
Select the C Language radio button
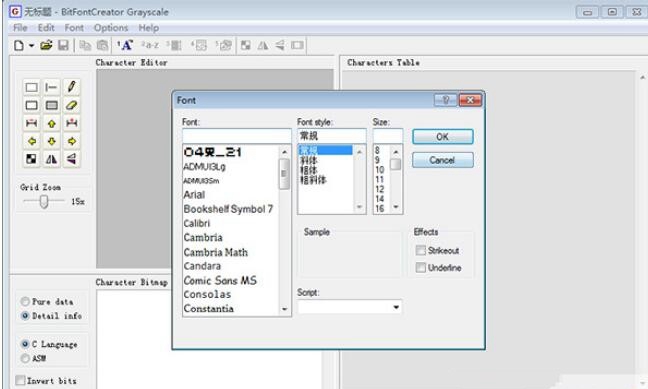coord(25,344)
